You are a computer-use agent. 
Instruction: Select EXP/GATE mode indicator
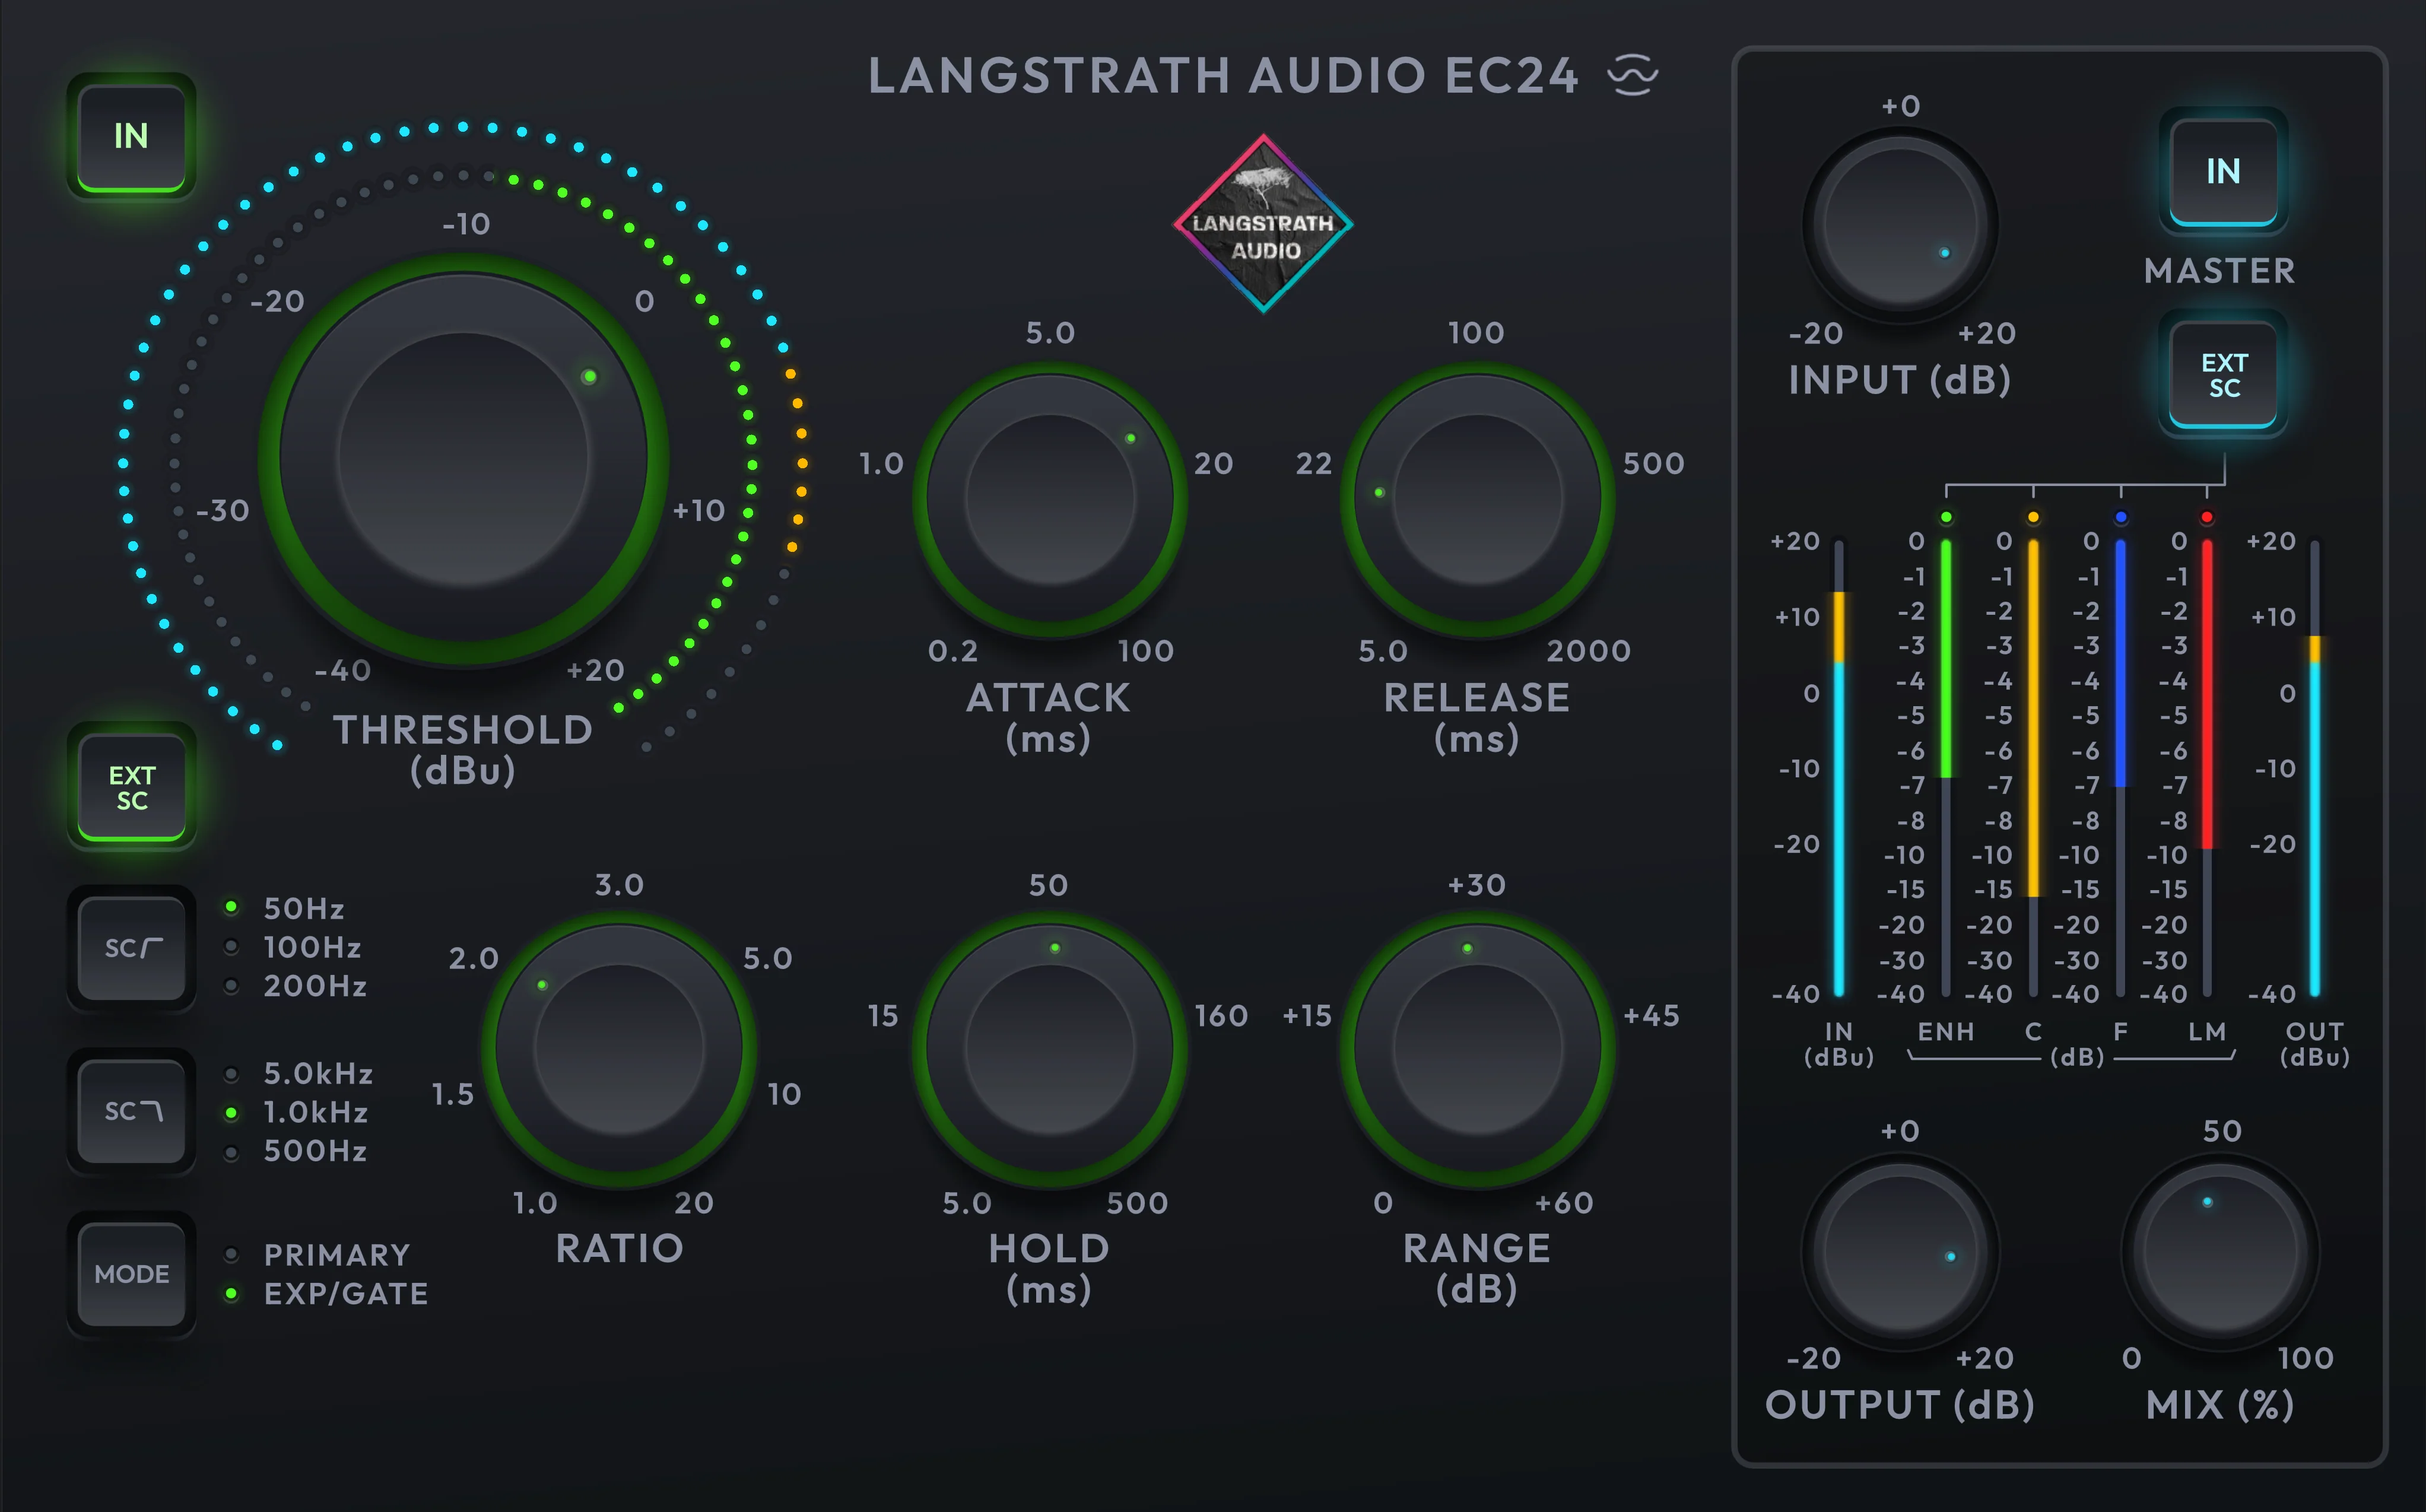point(326,1294)
